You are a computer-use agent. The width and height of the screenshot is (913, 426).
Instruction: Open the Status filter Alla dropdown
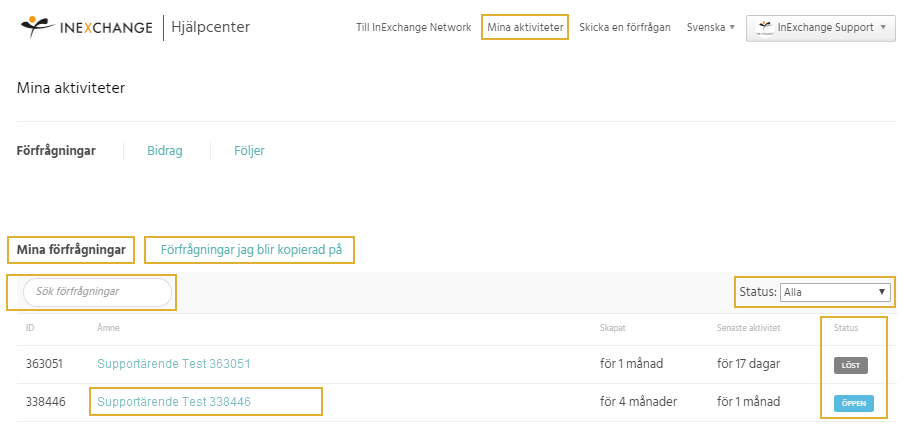[835, 292]
